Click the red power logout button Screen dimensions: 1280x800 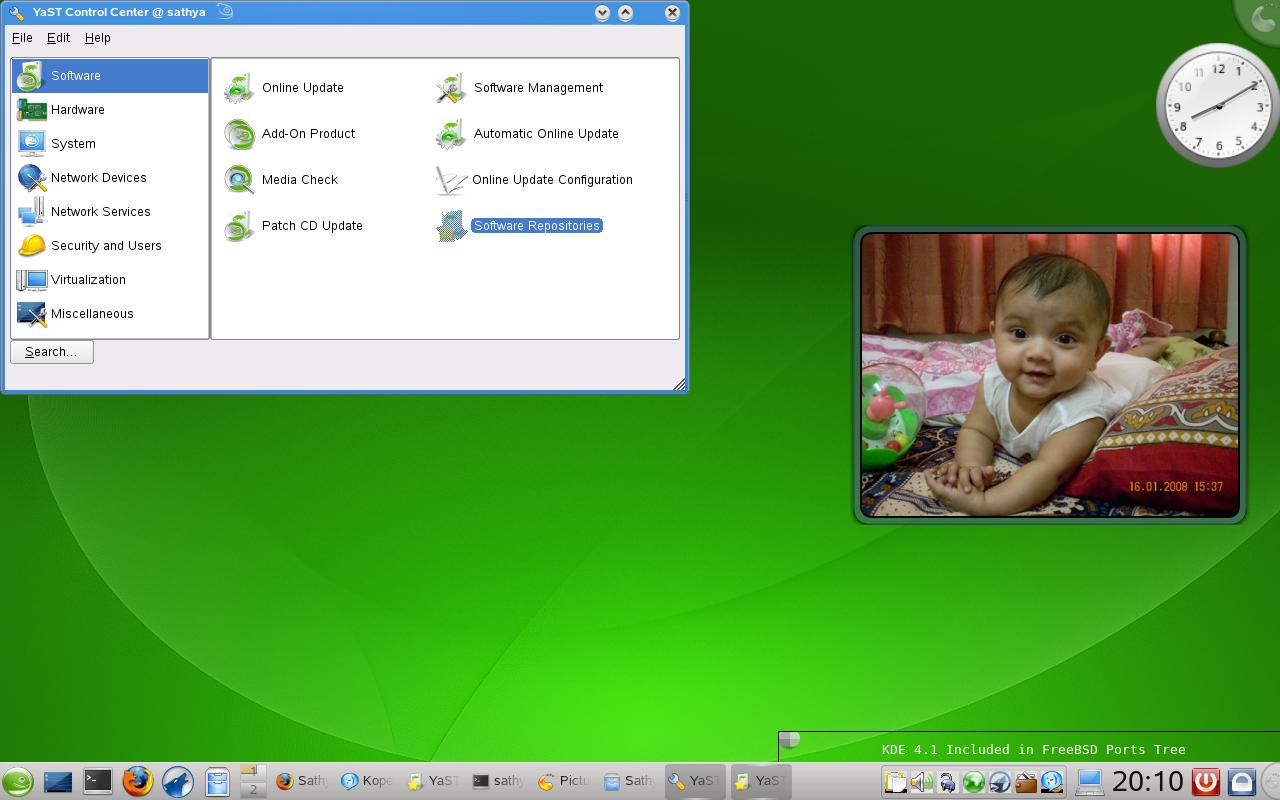(1206, 781)
